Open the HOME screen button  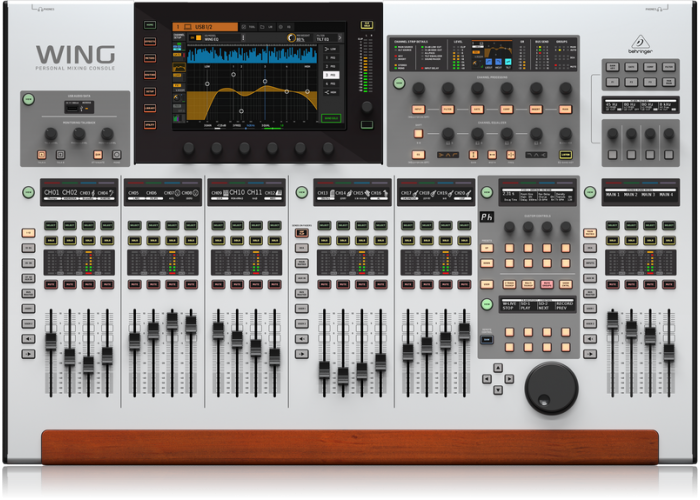[x=150, y=25]
